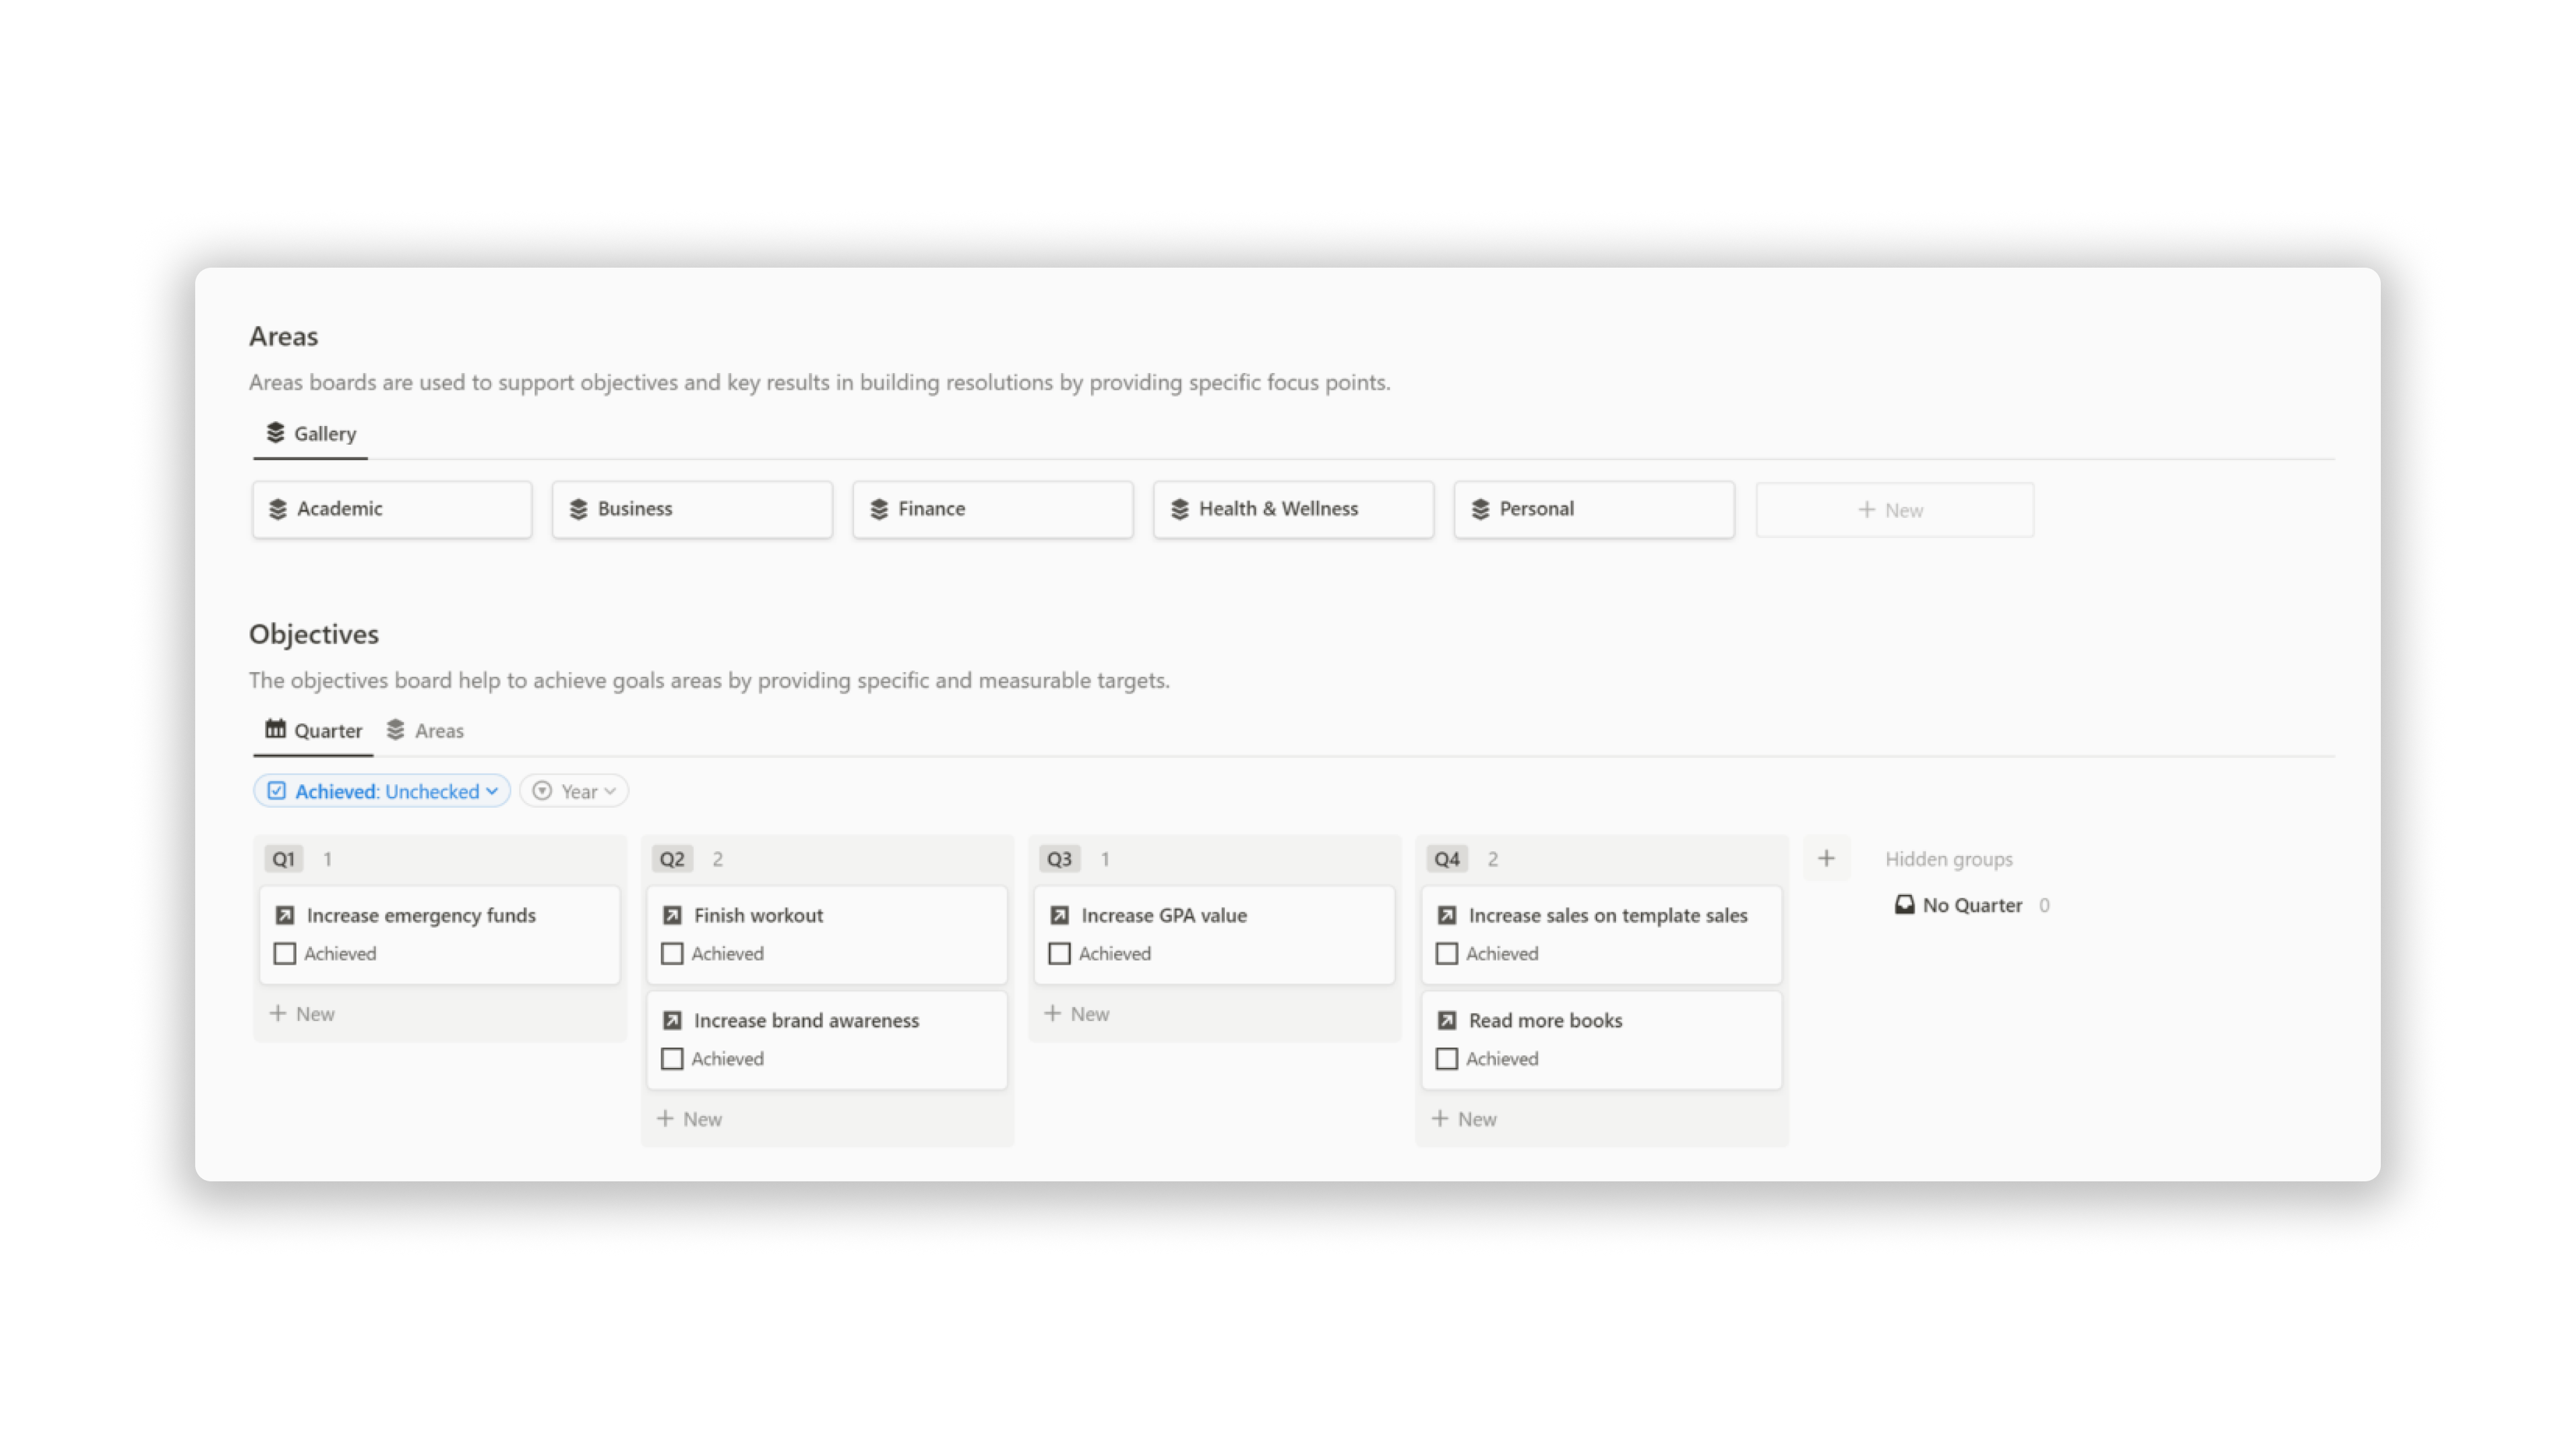The image size is (2576, 1449).
Task: Open the Year filter dropdown
Action: tap(574, 791)
